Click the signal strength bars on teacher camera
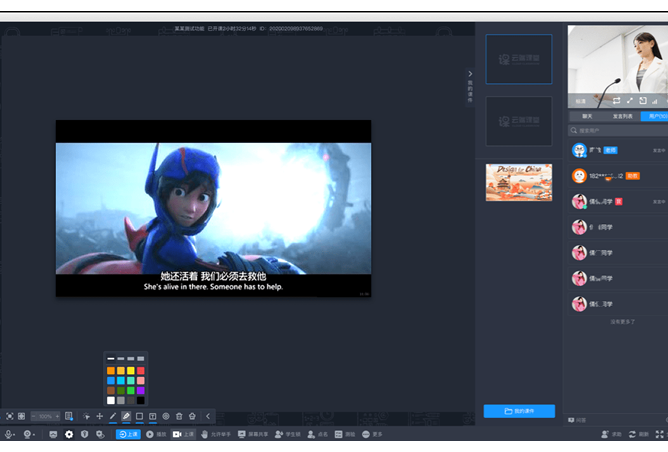The image size is (668, 452). tap(655, 101)
